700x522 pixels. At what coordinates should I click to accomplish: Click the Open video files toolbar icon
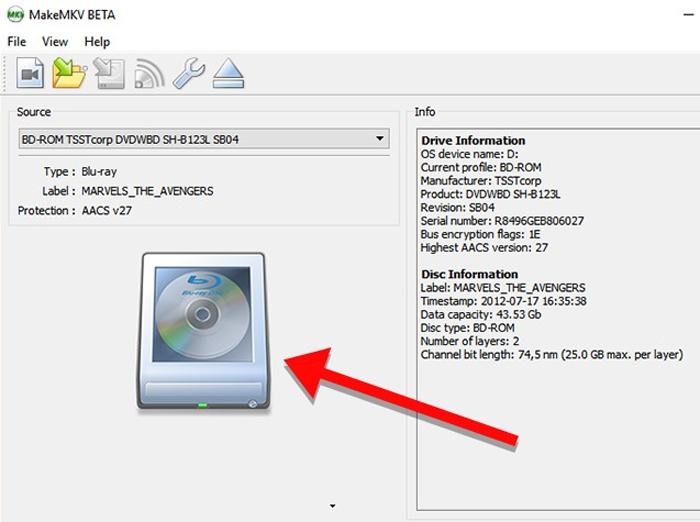click(x=30, y=73)
